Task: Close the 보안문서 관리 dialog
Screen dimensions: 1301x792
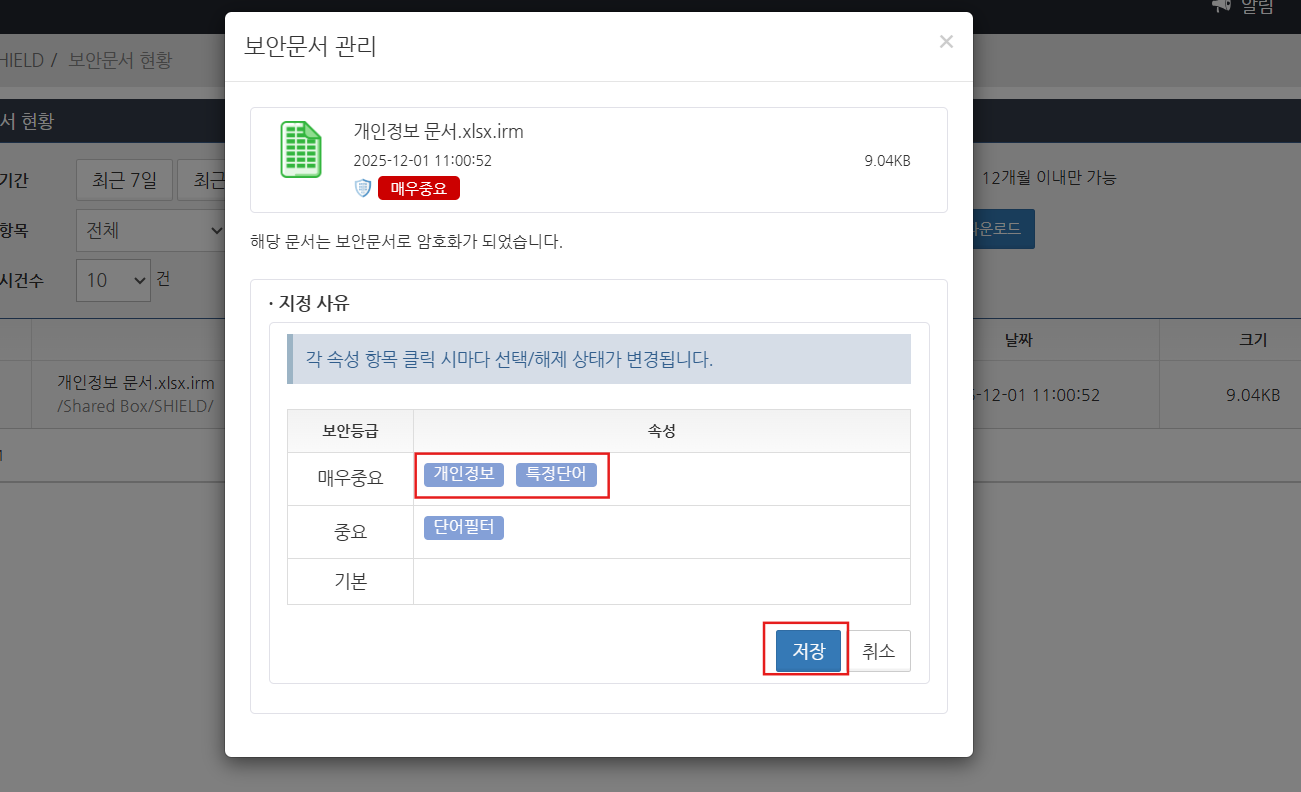Action: coord(946,42)
